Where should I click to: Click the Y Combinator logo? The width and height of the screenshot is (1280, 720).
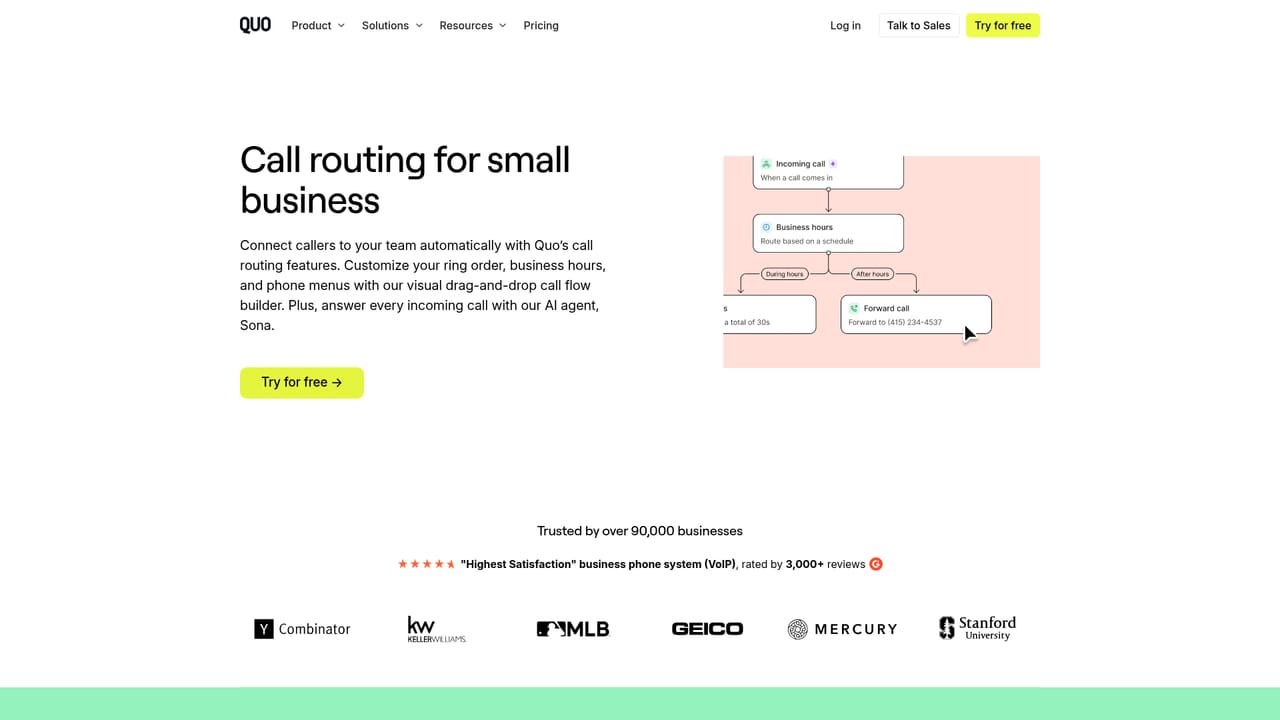(x=302, y=628)
